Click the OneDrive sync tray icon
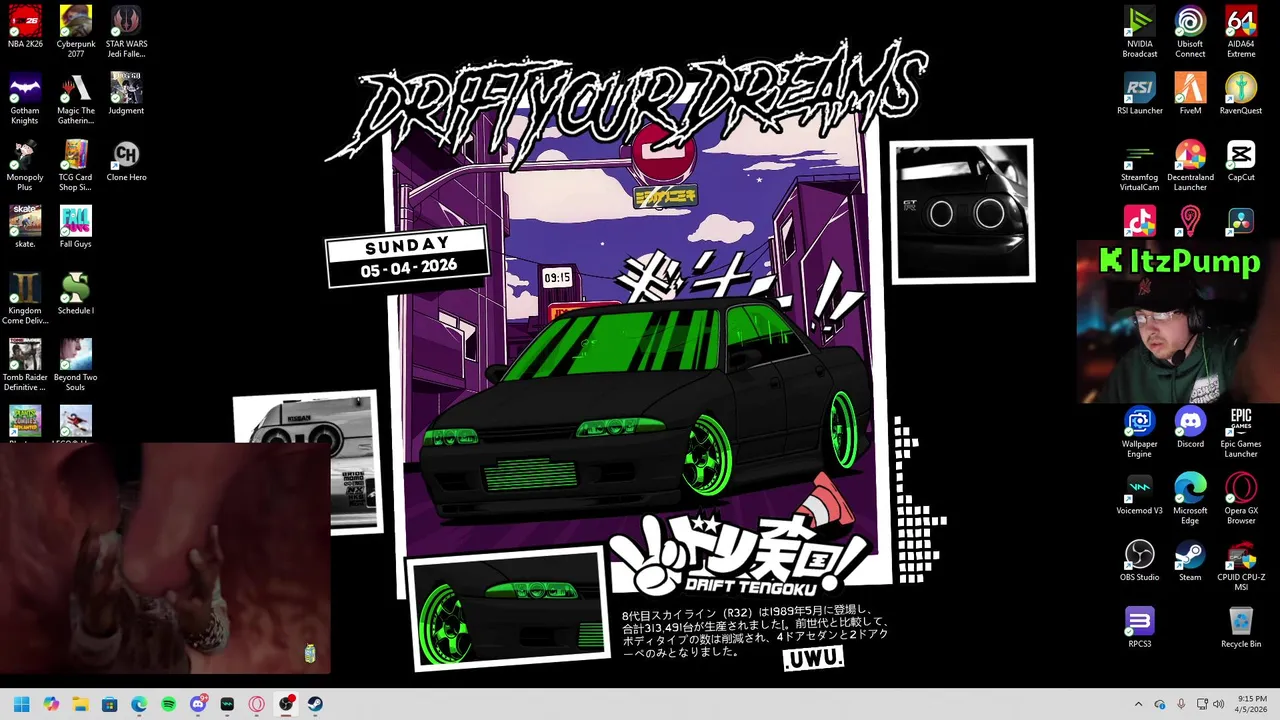 click(x=1160, y=704)
